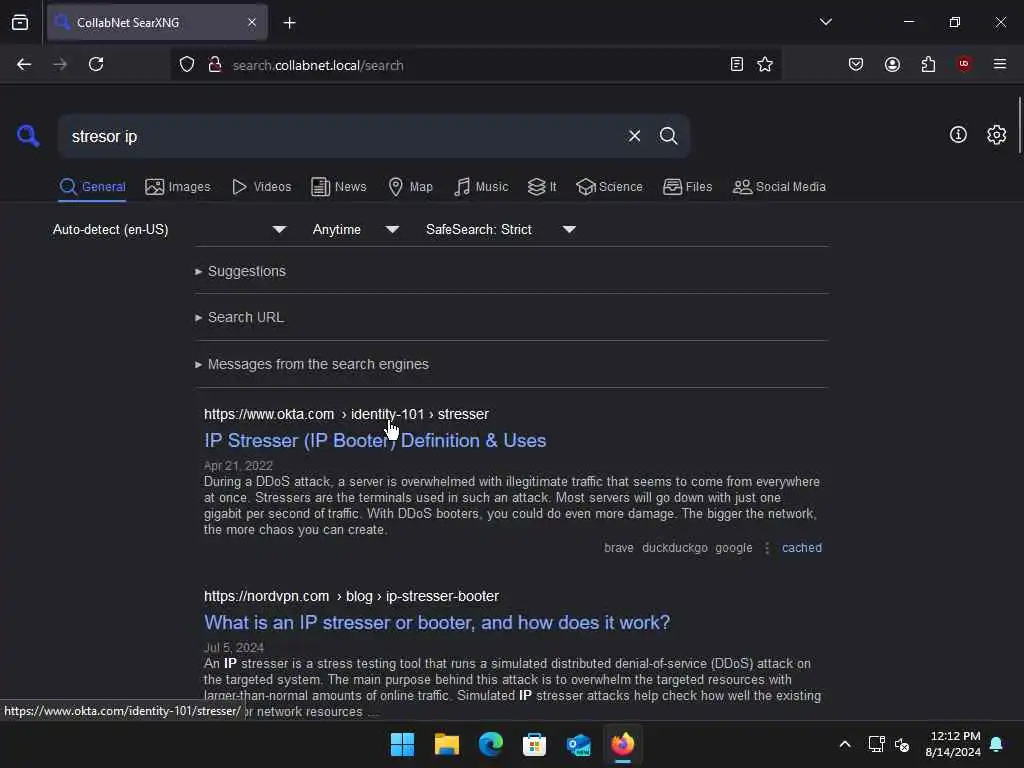Open a new tab with plus icon
The image size is (1024, 768).
(x=289, y=23)
